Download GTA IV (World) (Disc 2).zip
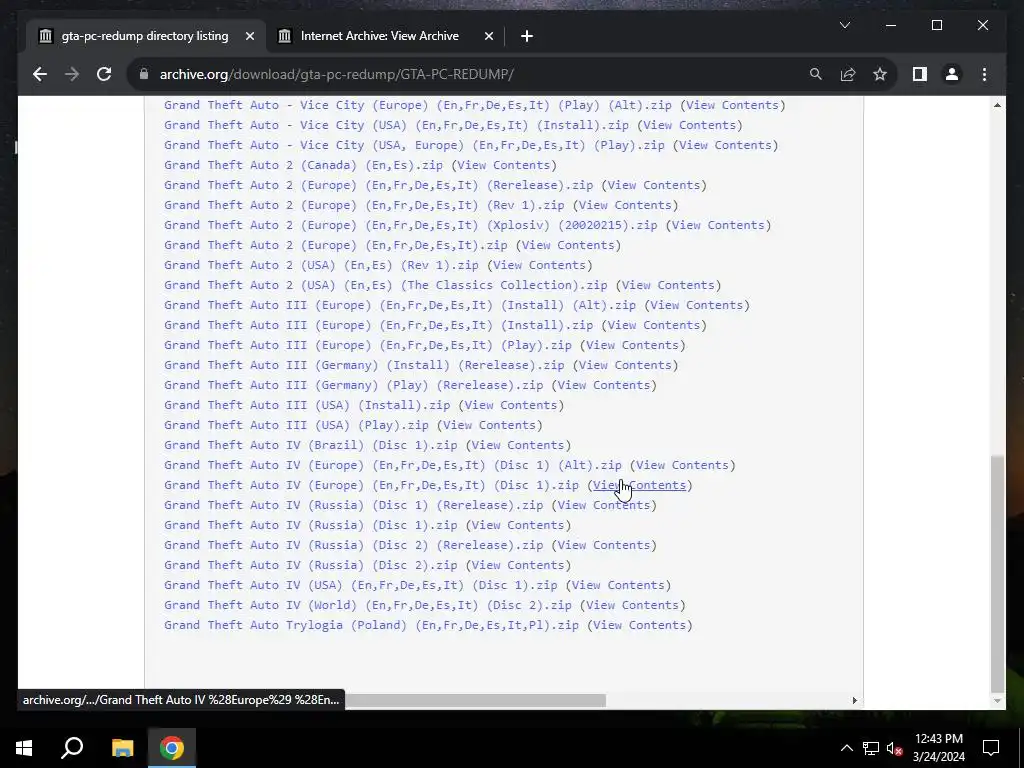 368,605
